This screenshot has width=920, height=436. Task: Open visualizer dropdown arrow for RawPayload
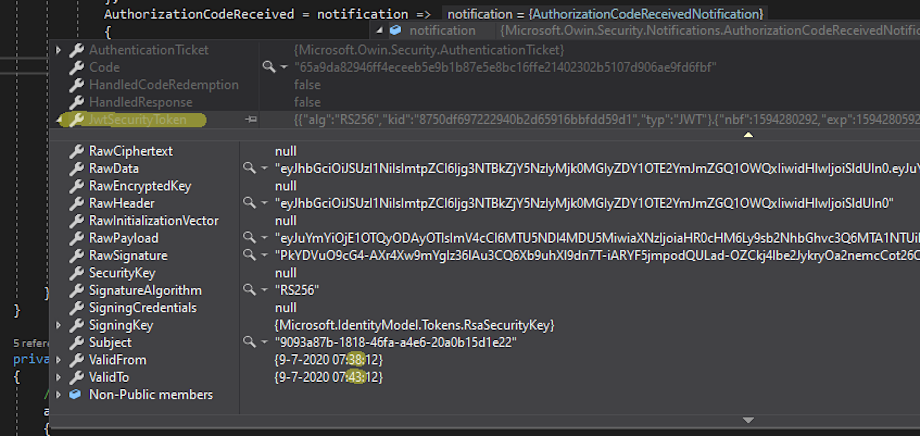pos(265,239)
